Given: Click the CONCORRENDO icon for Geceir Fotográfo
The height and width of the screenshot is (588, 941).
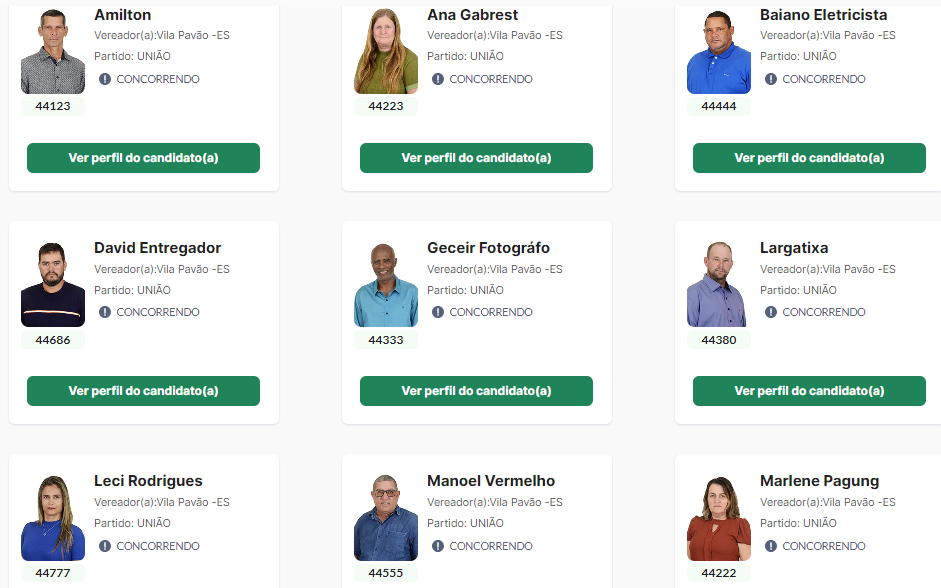Looking at the screenshot, I should tap(438, 312).
